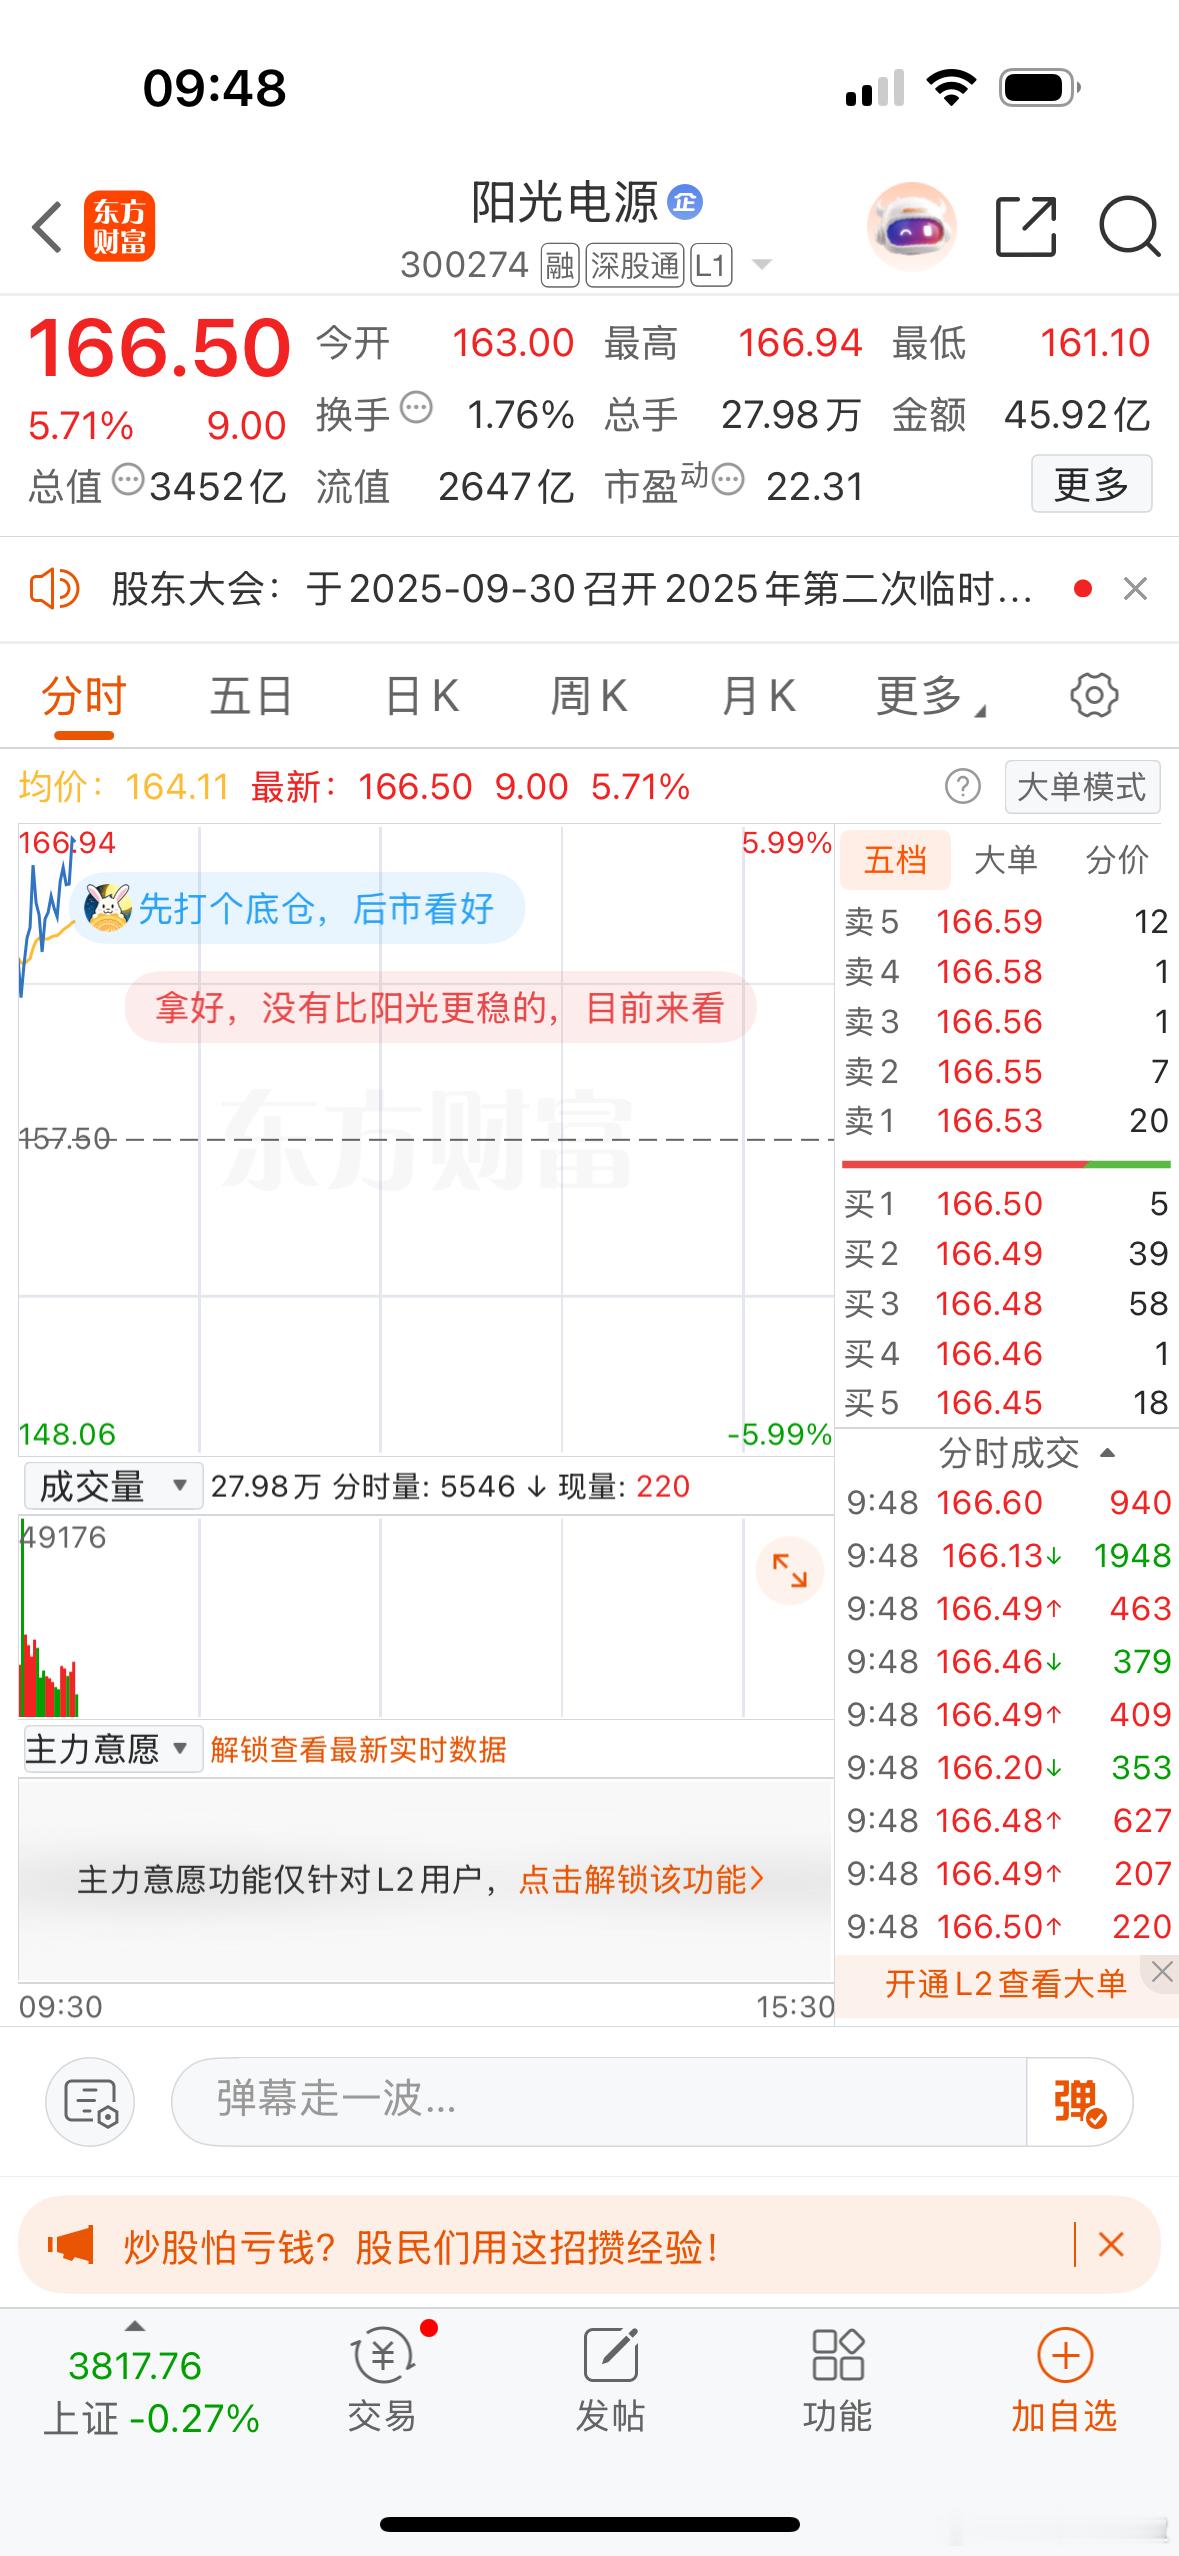The width and height of the screenshot is (1179, 2556).
Task: Tap 买2 price 166.49 in order book
Action: (989, 1253)
